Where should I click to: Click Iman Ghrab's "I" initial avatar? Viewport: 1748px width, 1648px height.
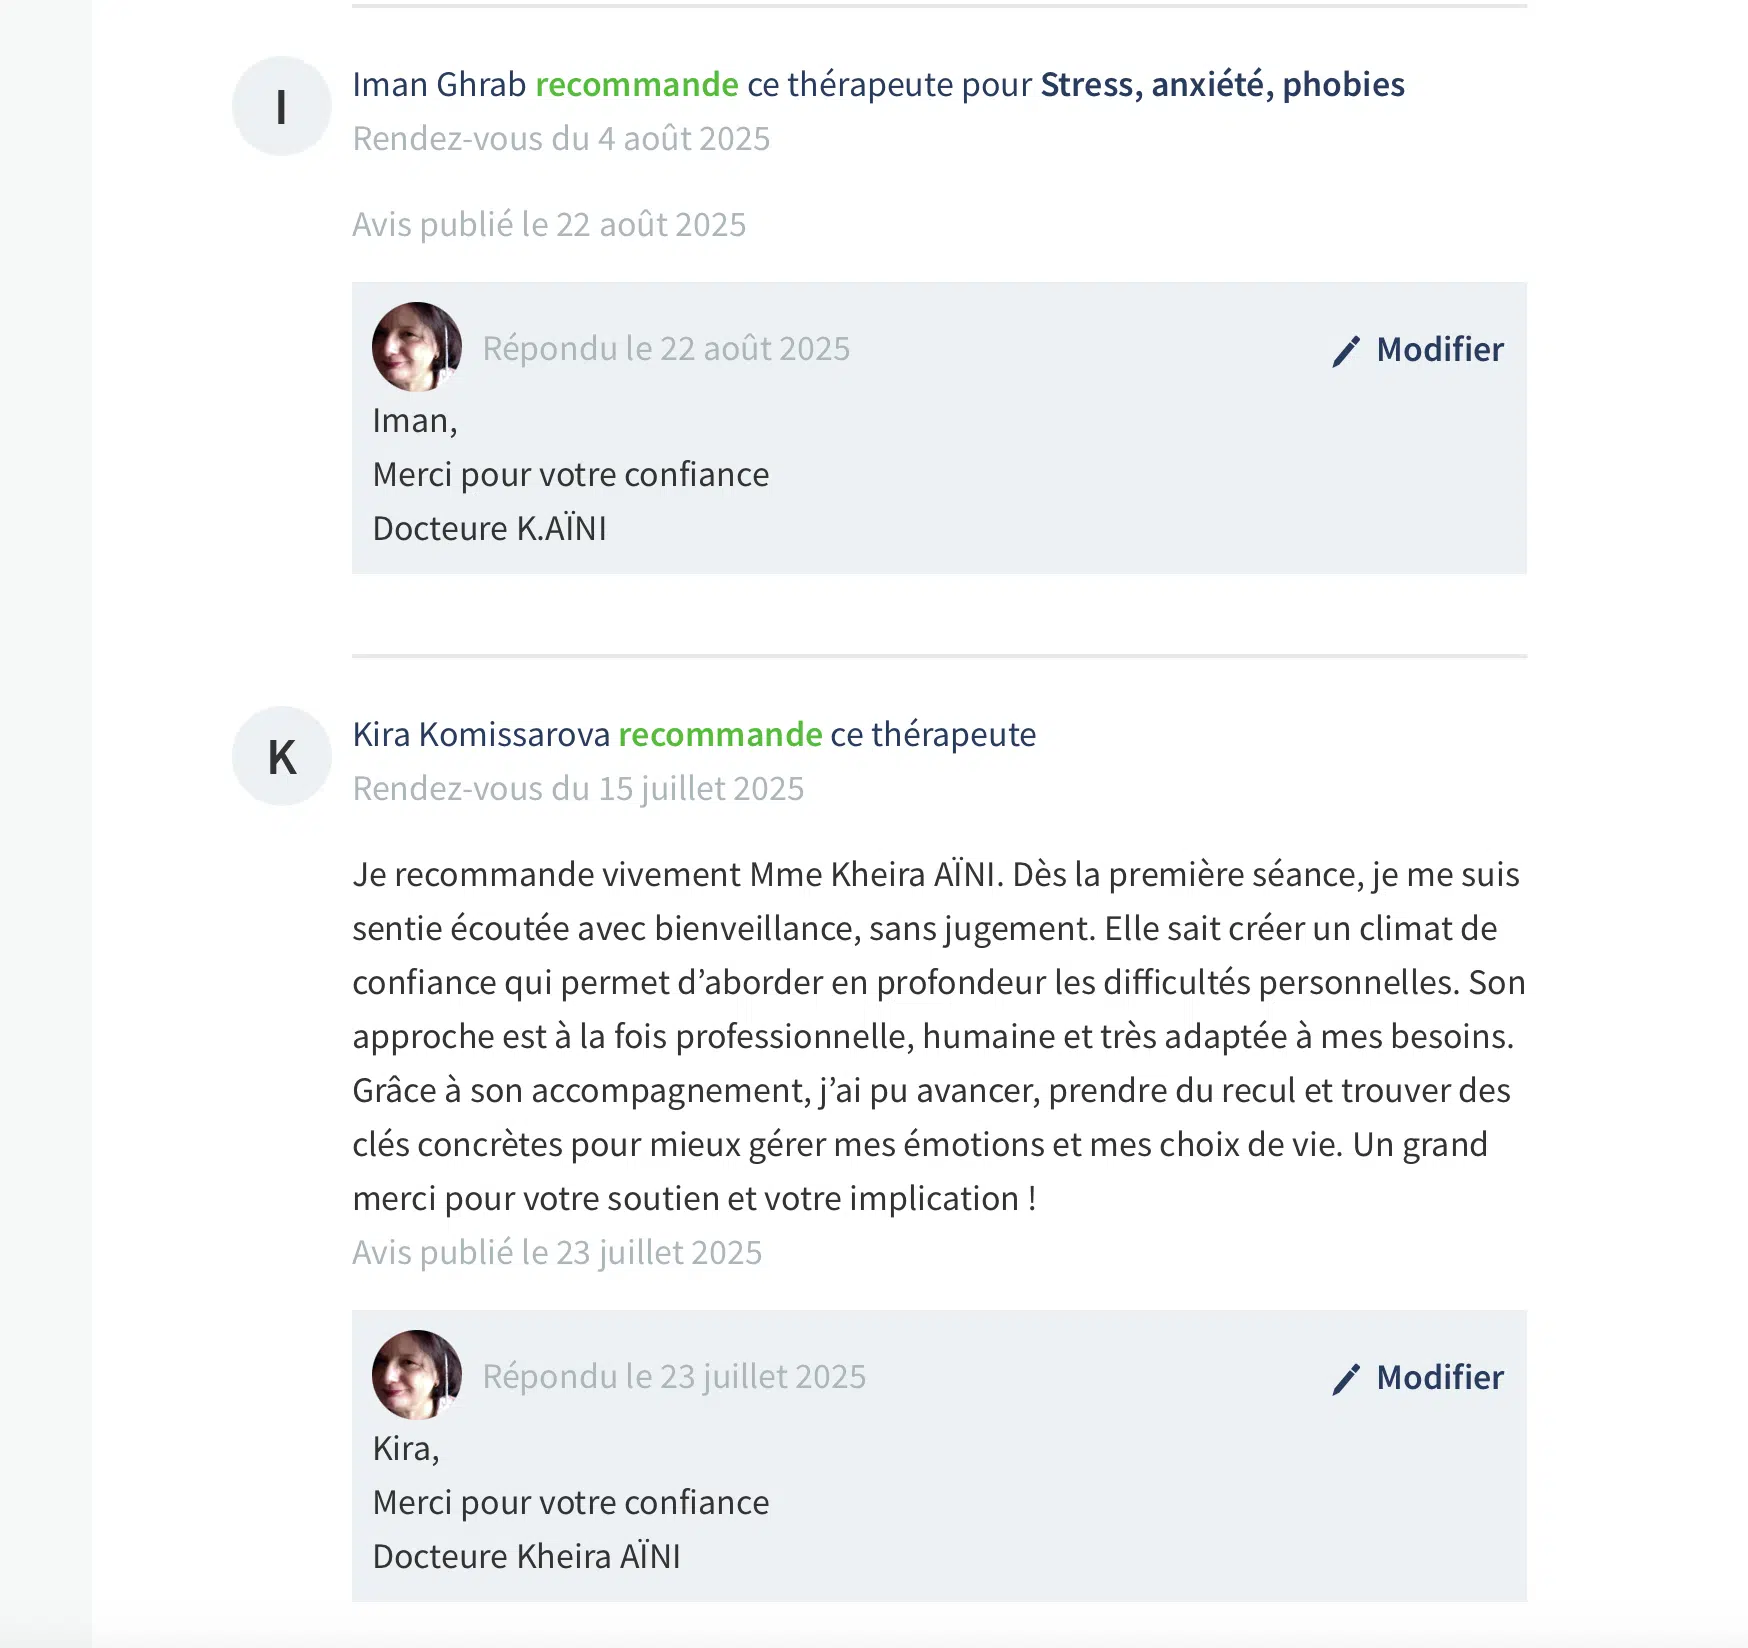[281, 106]
